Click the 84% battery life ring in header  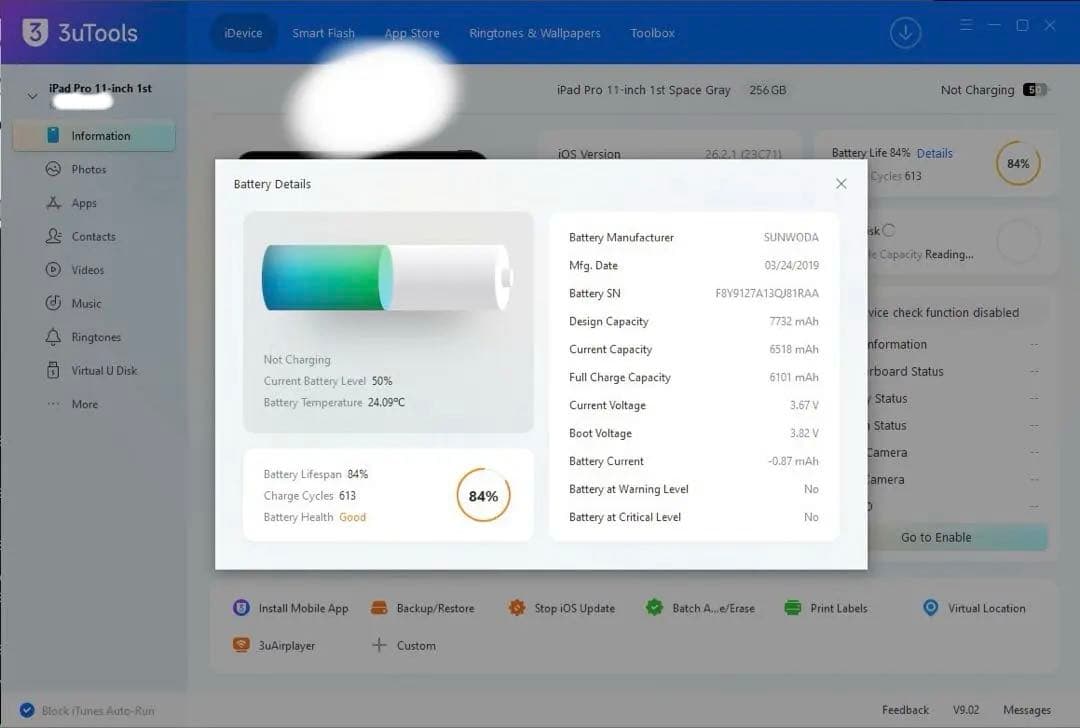[1018, 163]
